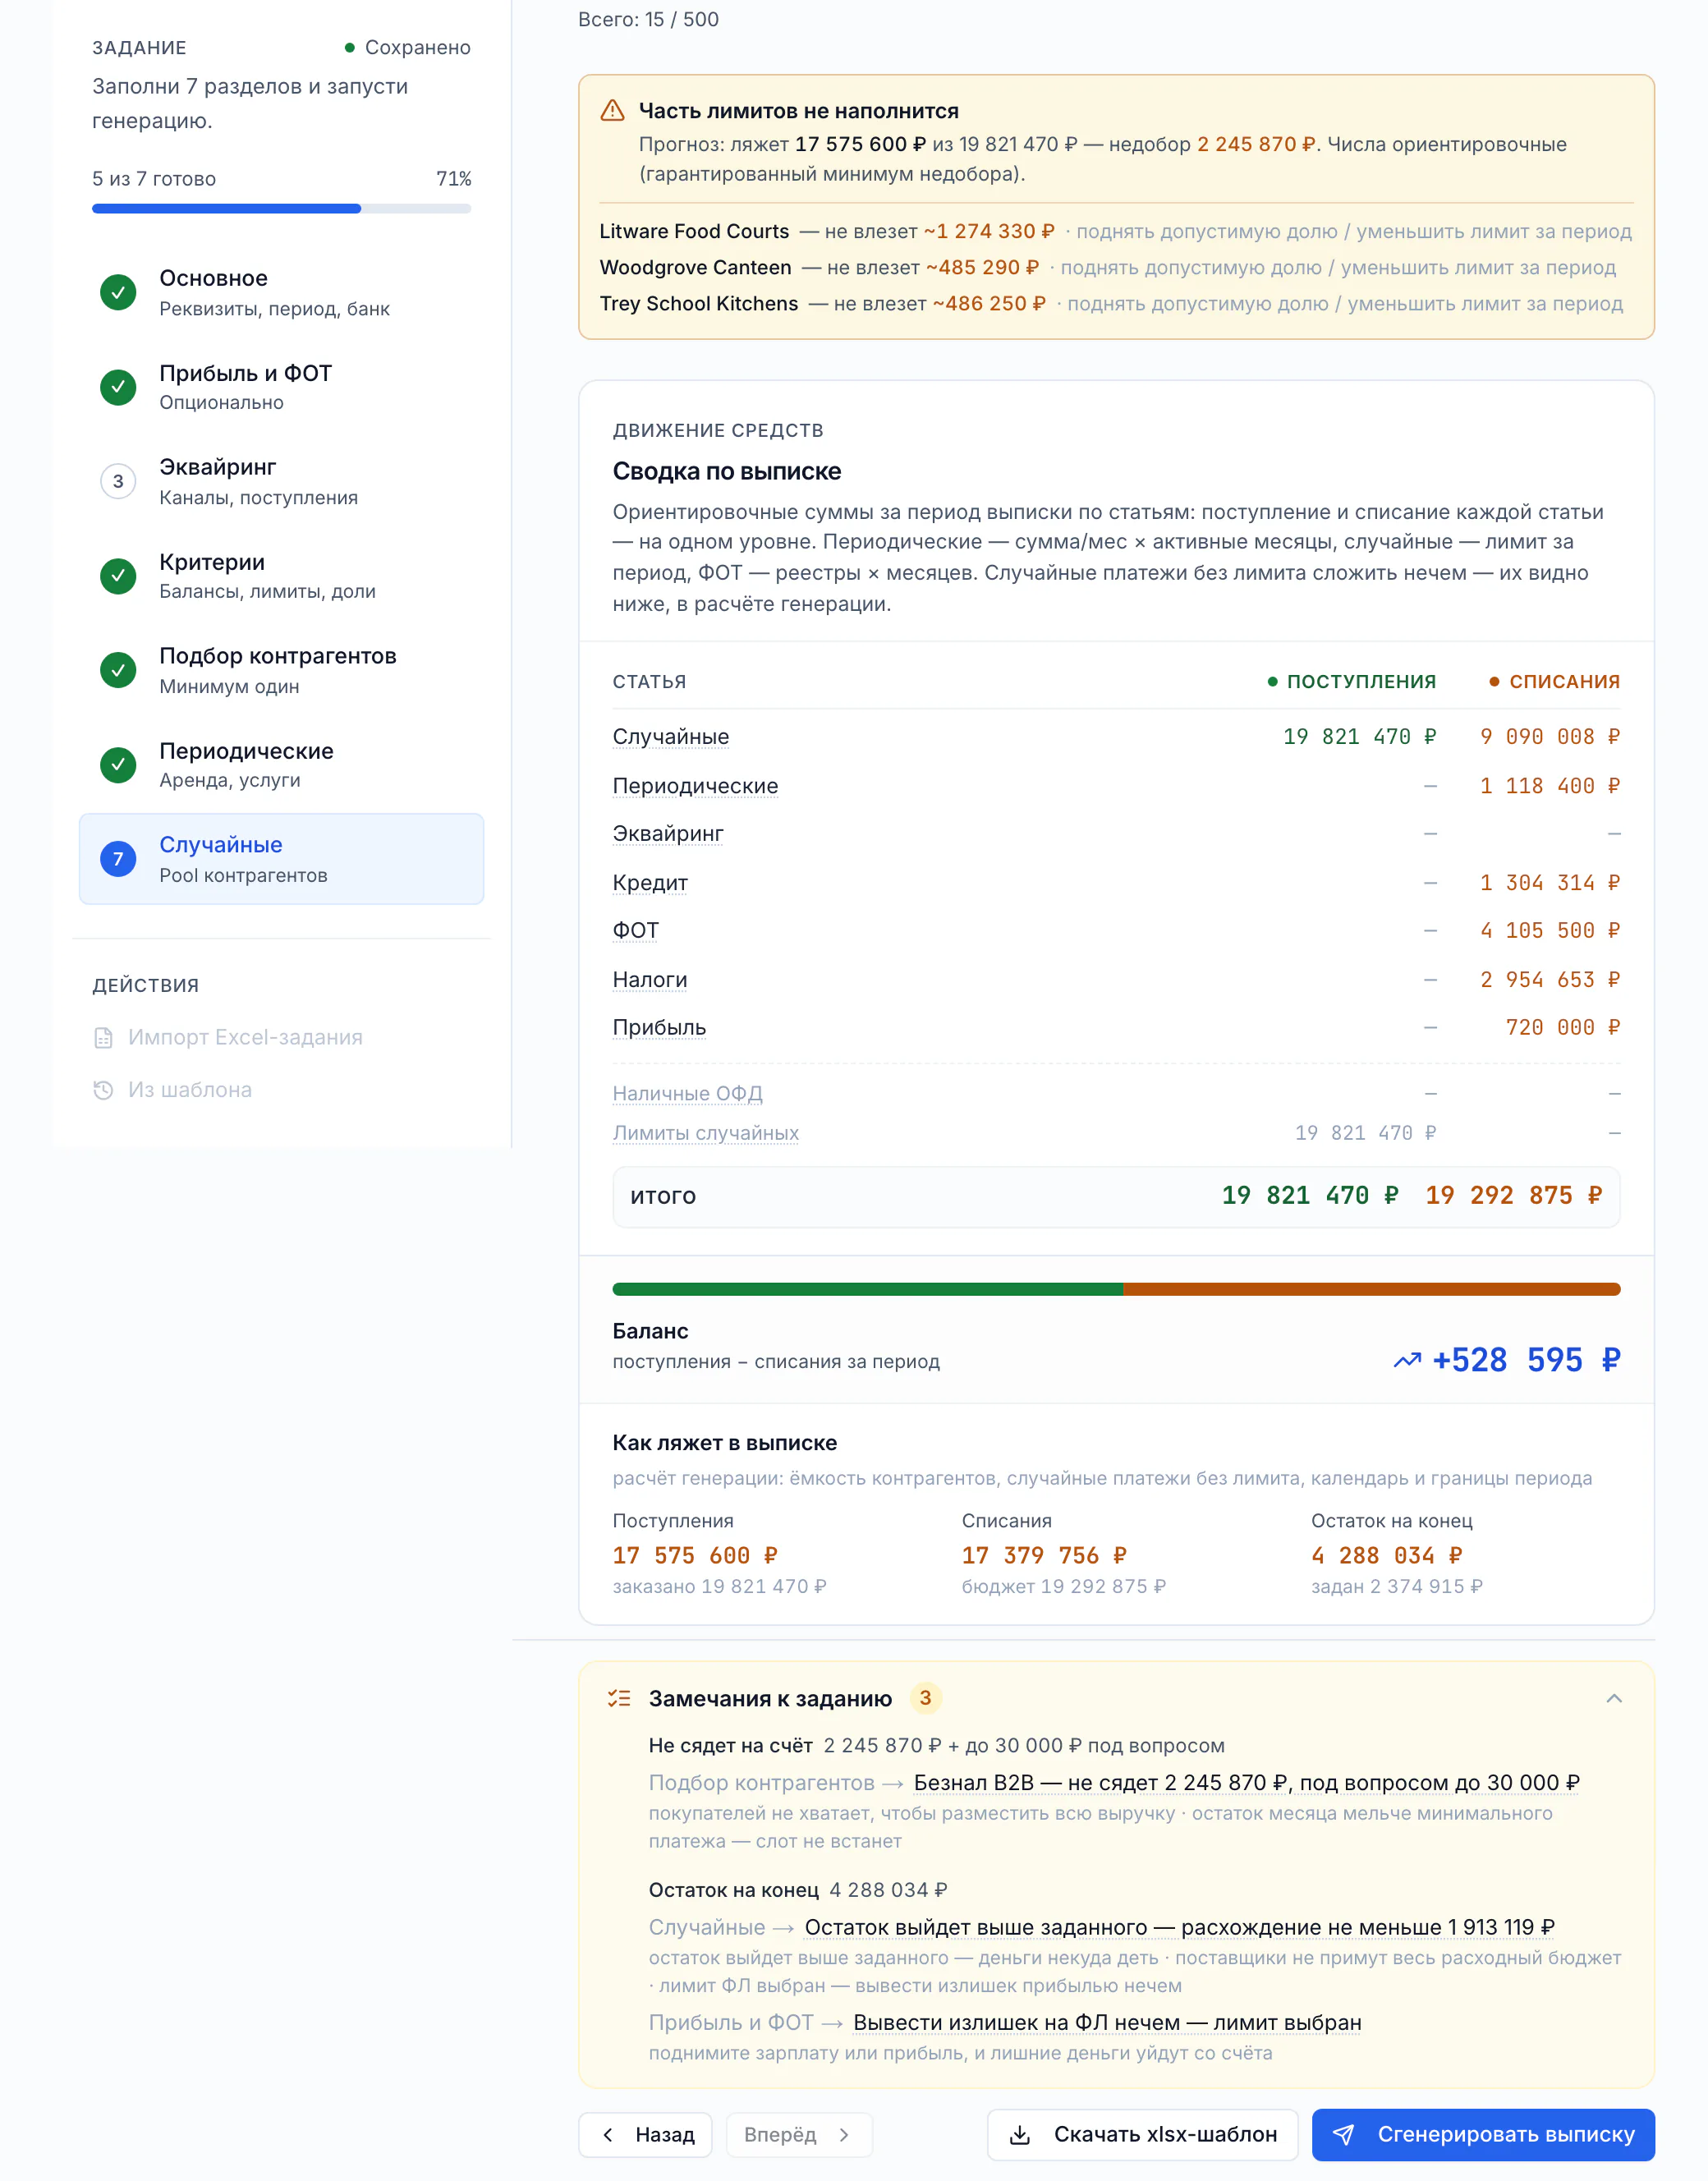Click the warning triangle icon in the limits alert
The image size is (1708, 2181).
click(612, 111)
